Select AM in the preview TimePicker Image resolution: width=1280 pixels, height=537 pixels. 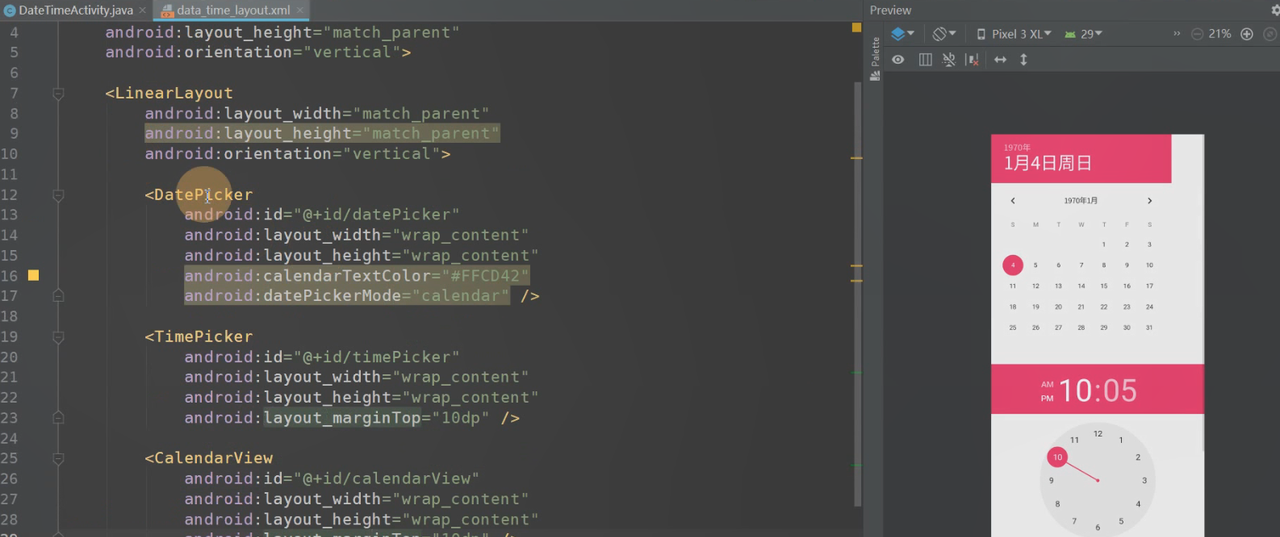pos(1047,384)
